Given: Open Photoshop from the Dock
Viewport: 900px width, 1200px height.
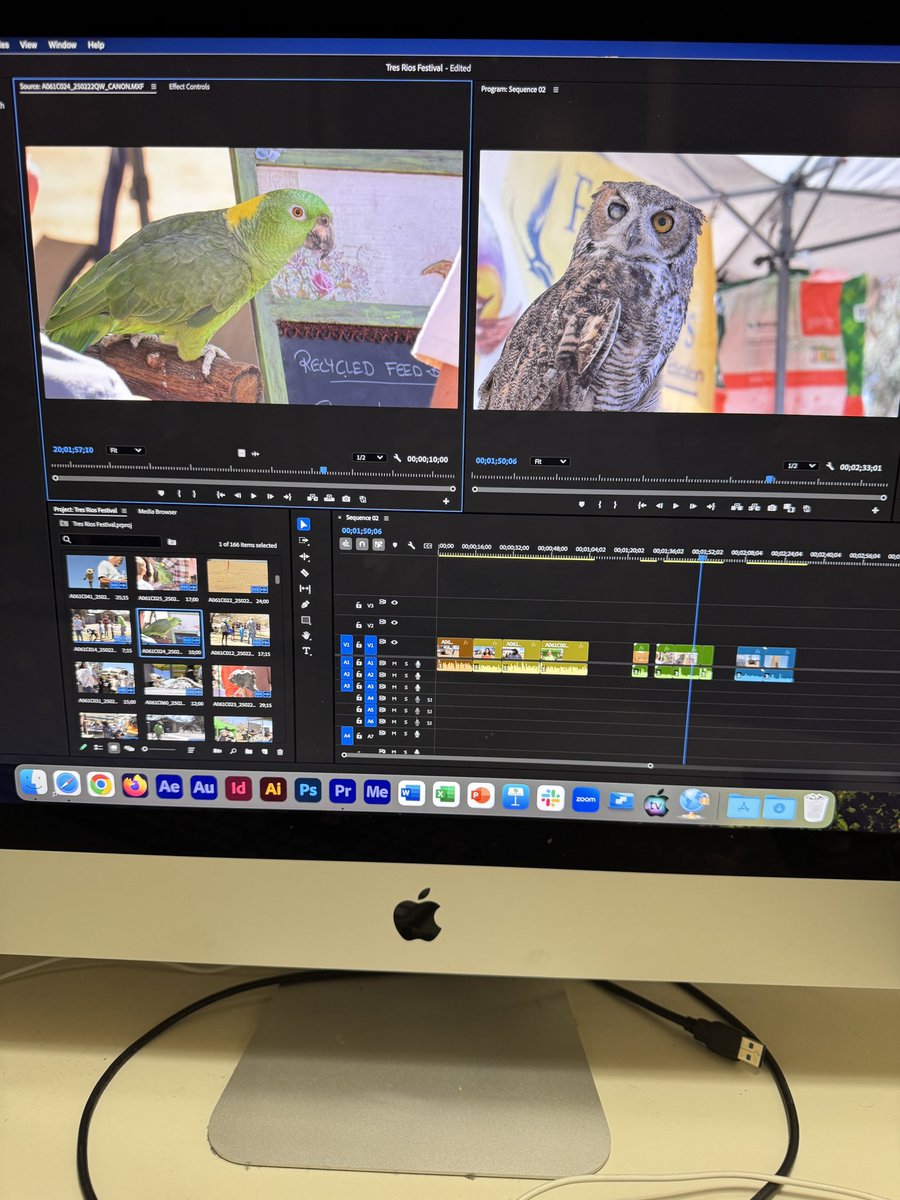Looking at the screenshot, I should click(308, 789).
